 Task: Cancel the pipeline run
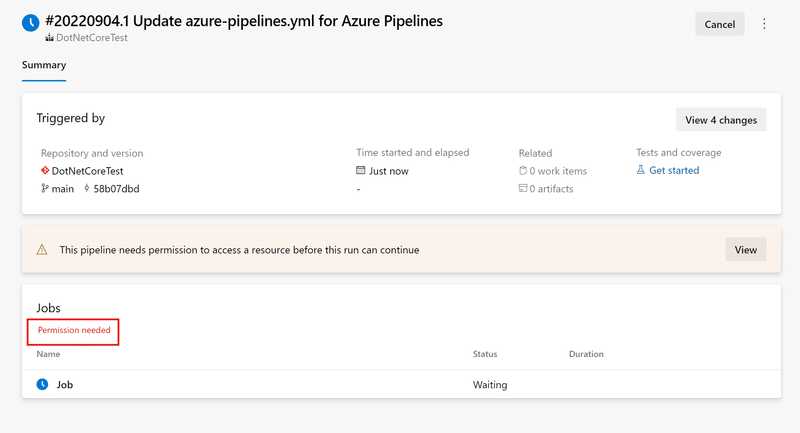(x=719, y=24)
